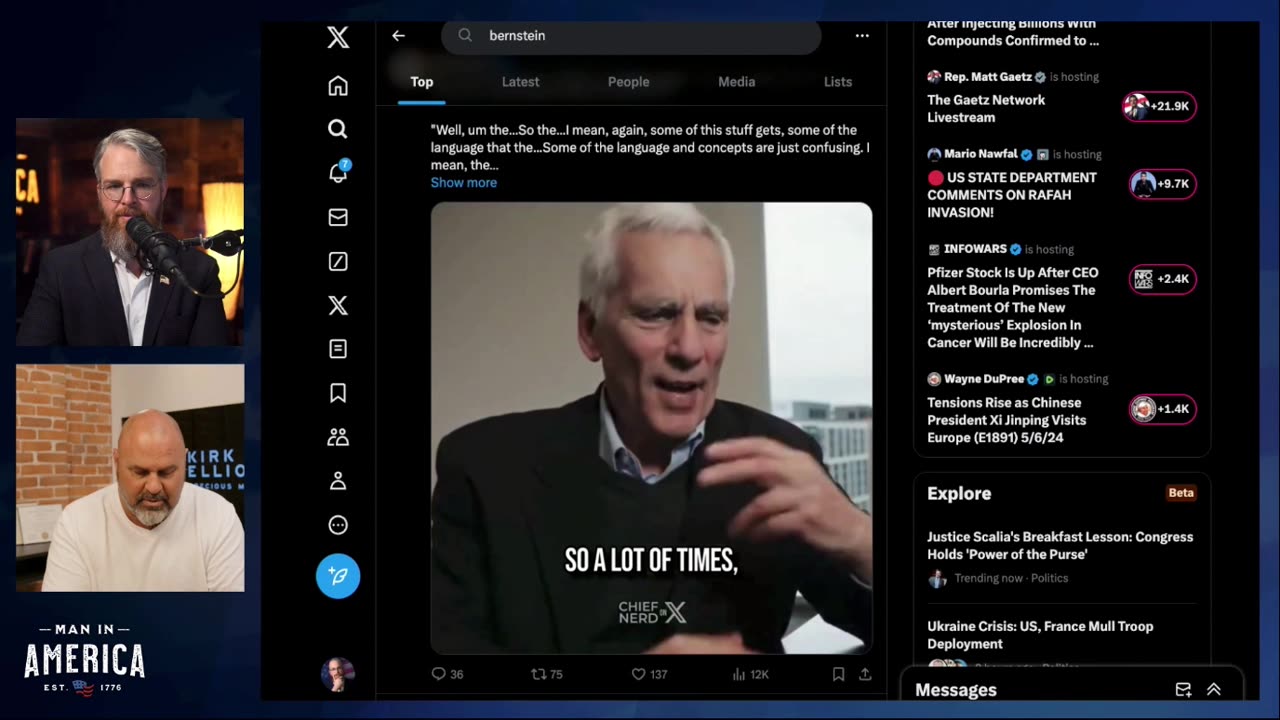This screenshot has height=720, width=1280.
Task: Join INFOWARS space with +2.4K listeners
Action: pyautogui.click(x=1162, y=279)
